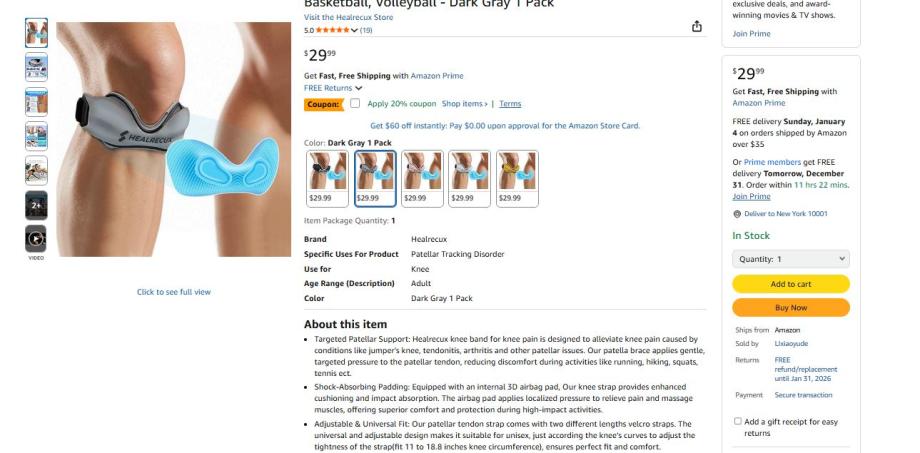Choose the black color variant swatch
920x453 pixels.
point(327,178)
